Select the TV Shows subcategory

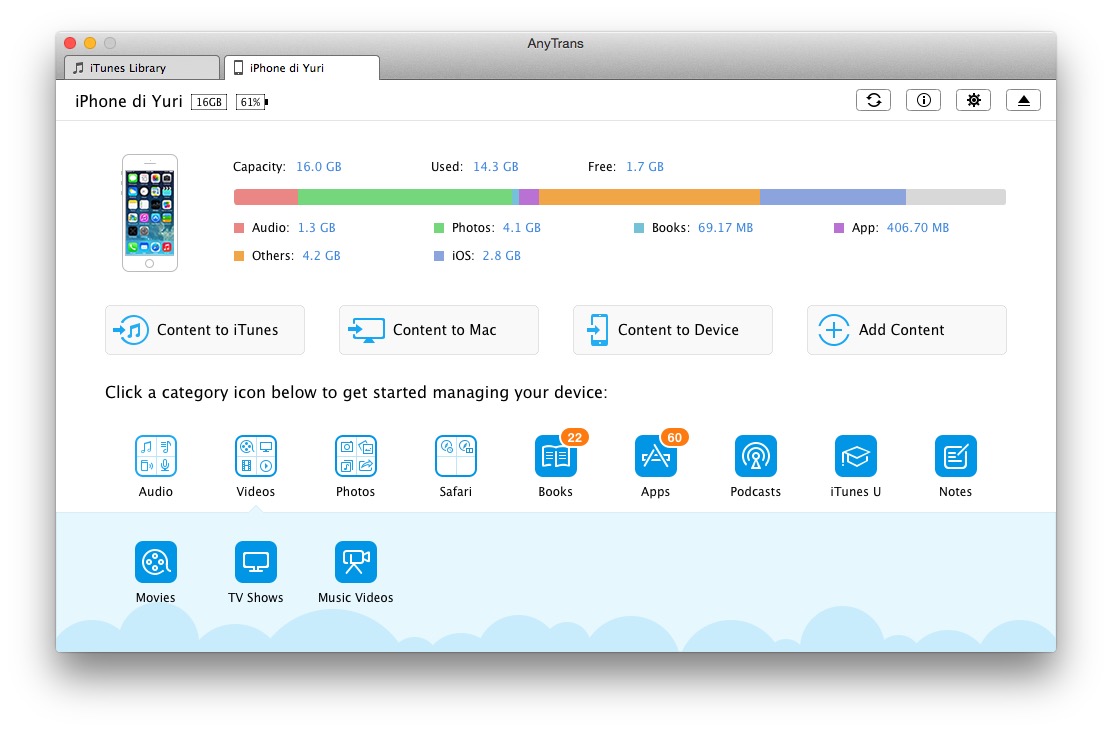[x=256, y=562]
